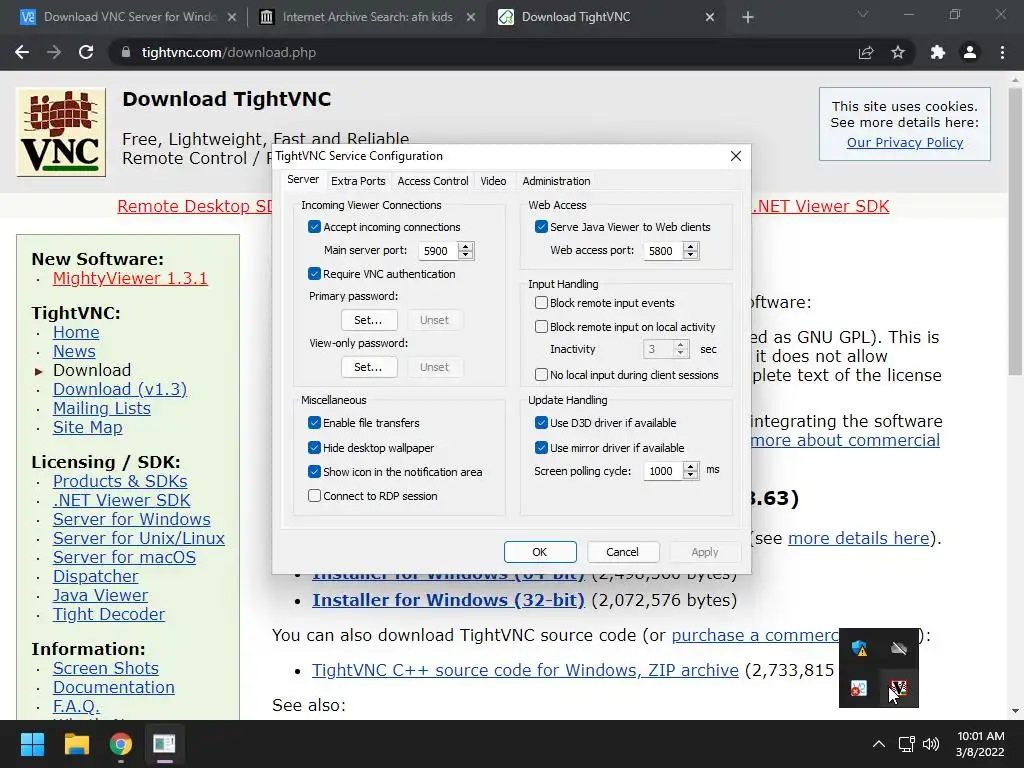The image size is (1024, 768).
Task: Click the cloud sync tray icon
Action: [899, 648]
